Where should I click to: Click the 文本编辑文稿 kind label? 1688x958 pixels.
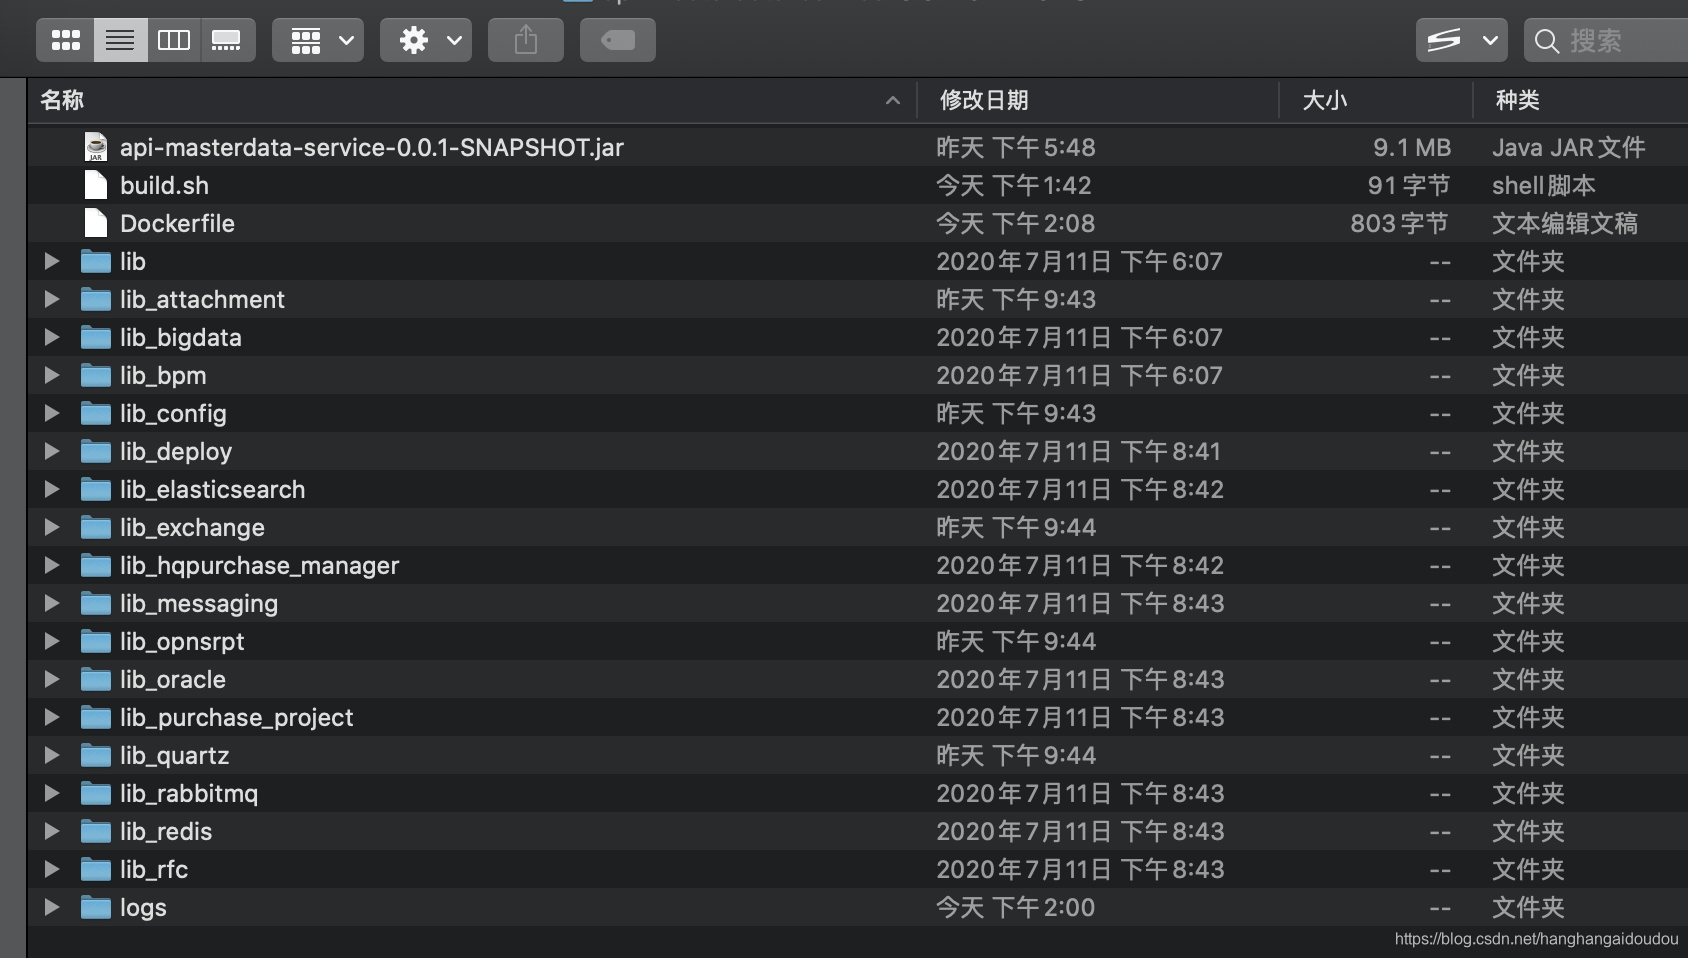[1565, 223]
